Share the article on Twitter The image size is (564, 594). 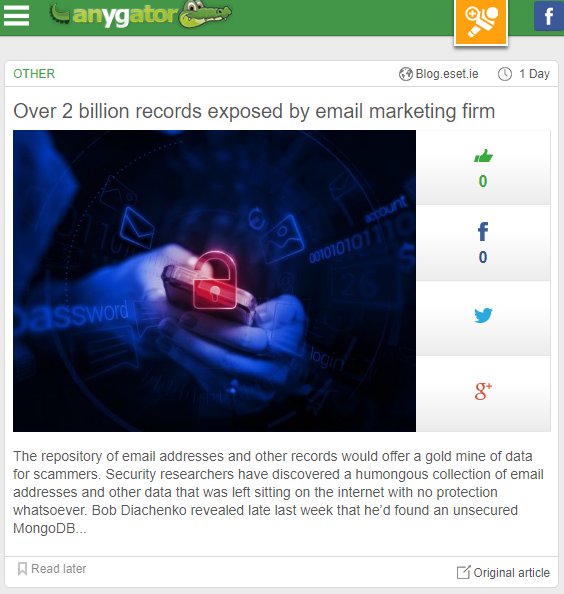click(x=483, y=315)
